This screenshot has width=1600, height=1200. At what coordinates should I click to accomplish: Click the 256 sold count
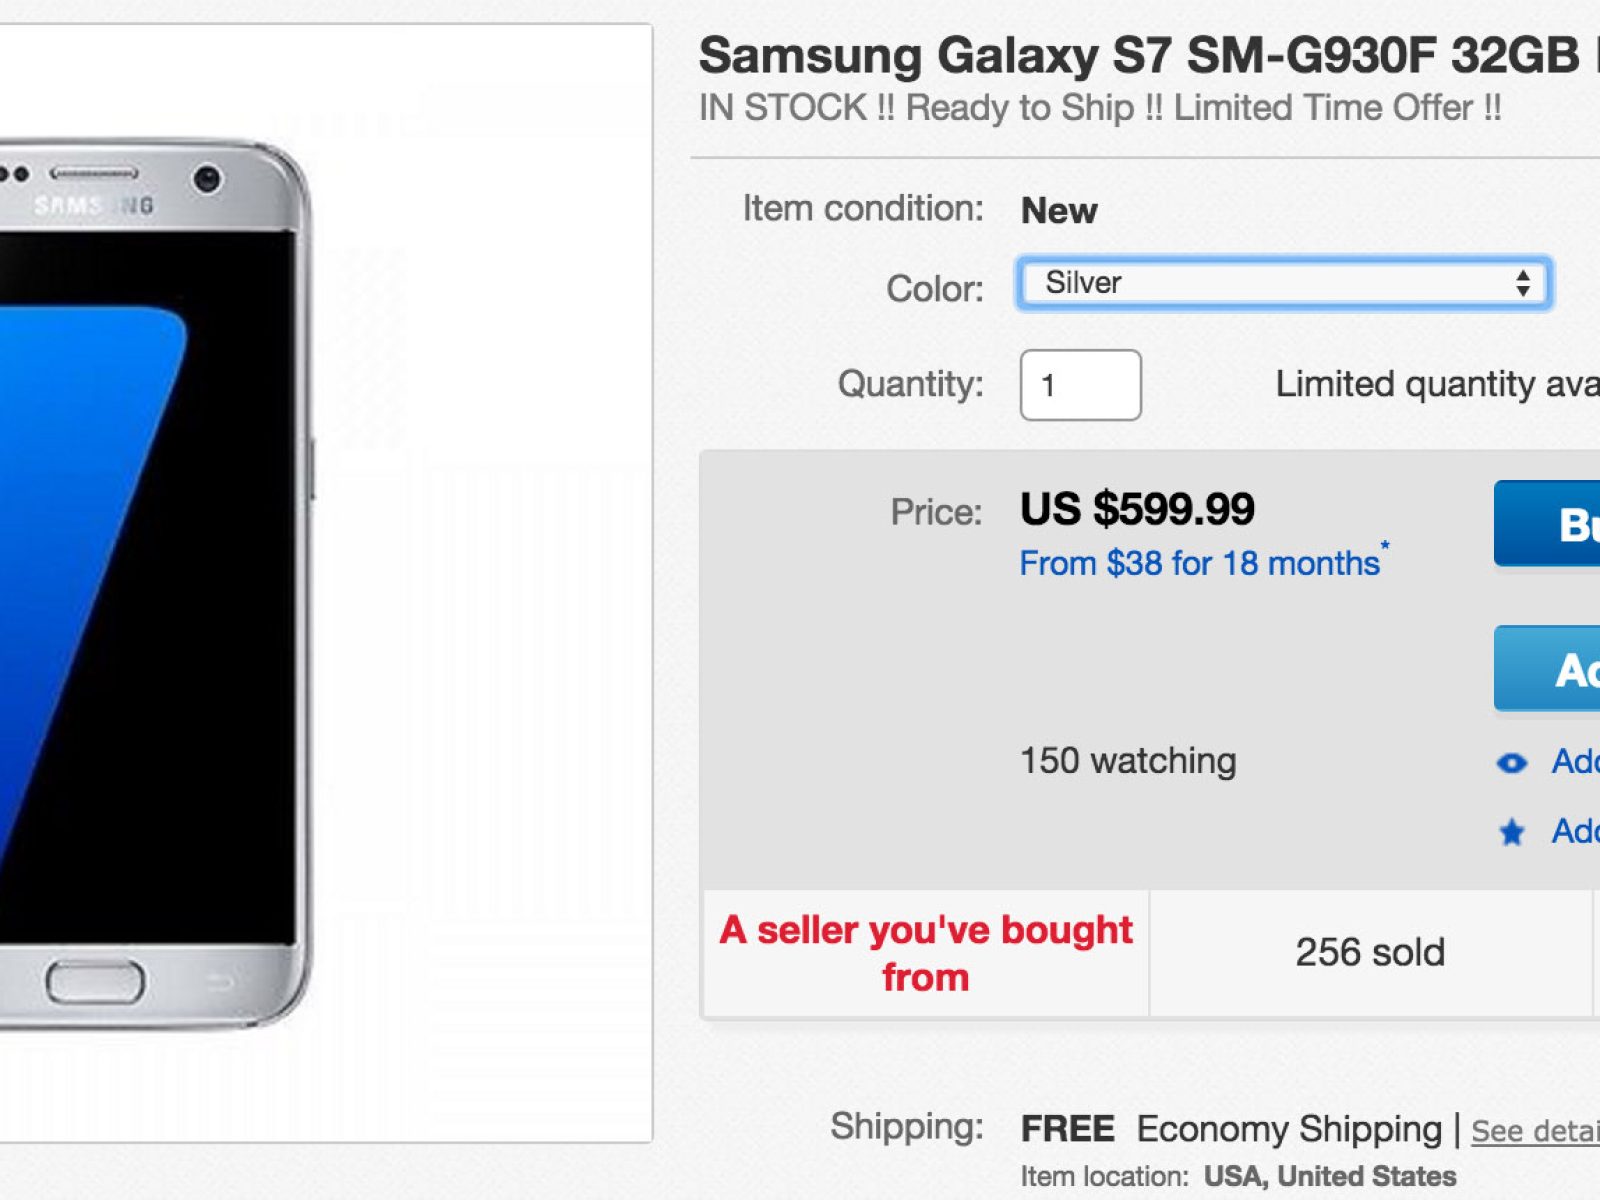click(x=1370, y=953)
